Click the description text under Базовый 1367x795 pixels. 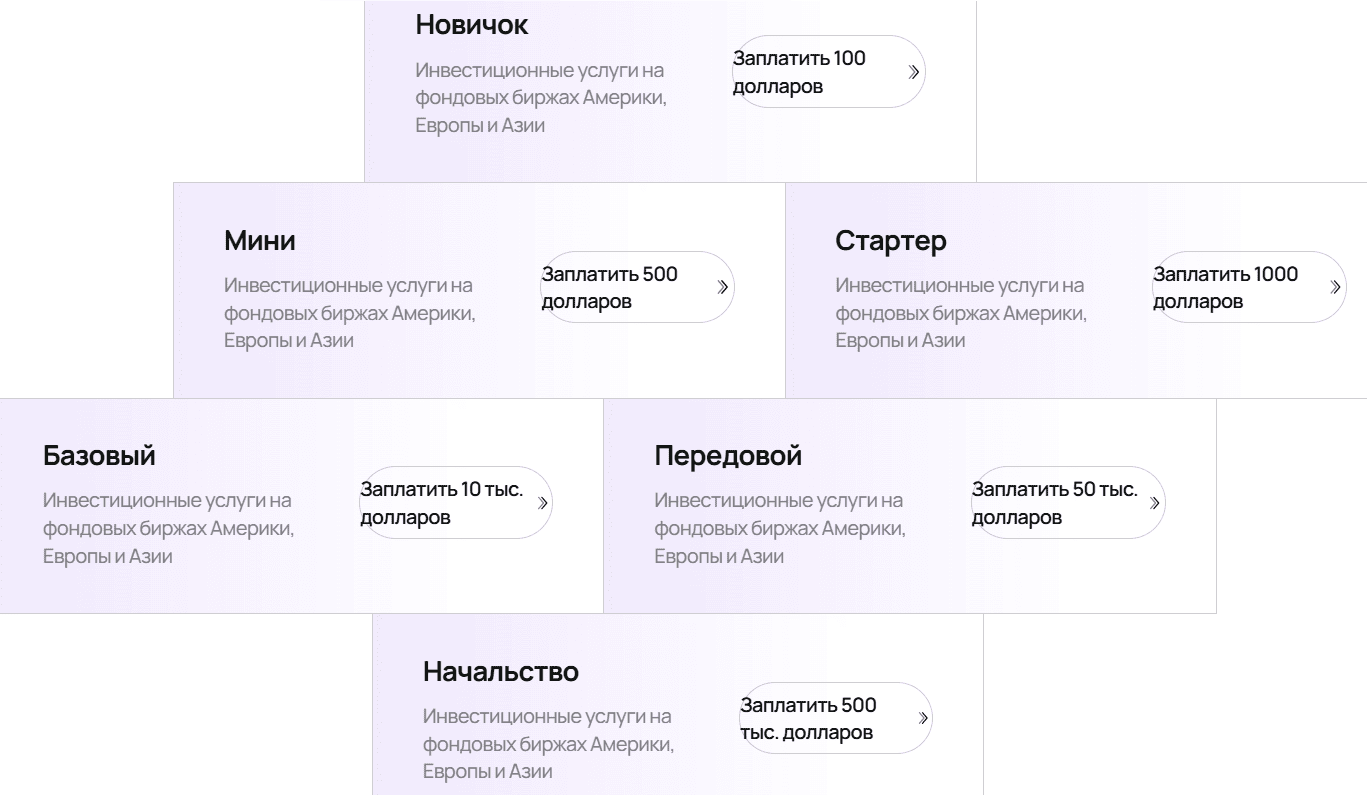[x=168, y=528]
